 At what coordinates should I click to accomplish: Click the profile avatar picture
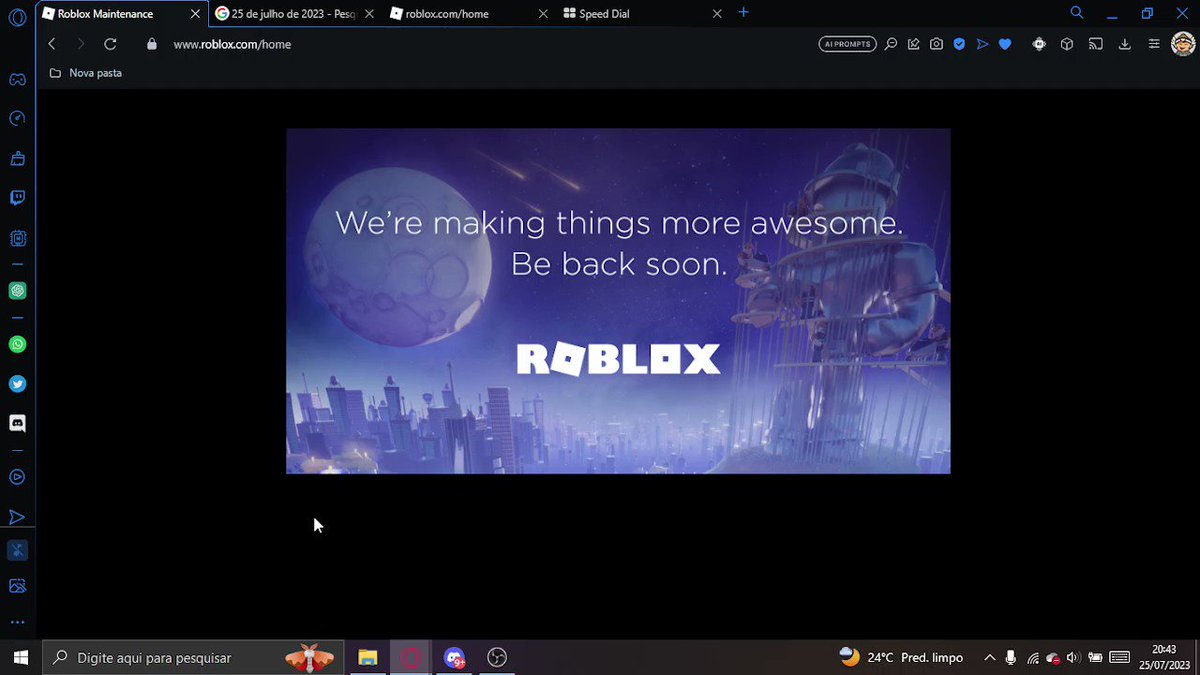click(1183, 44)
